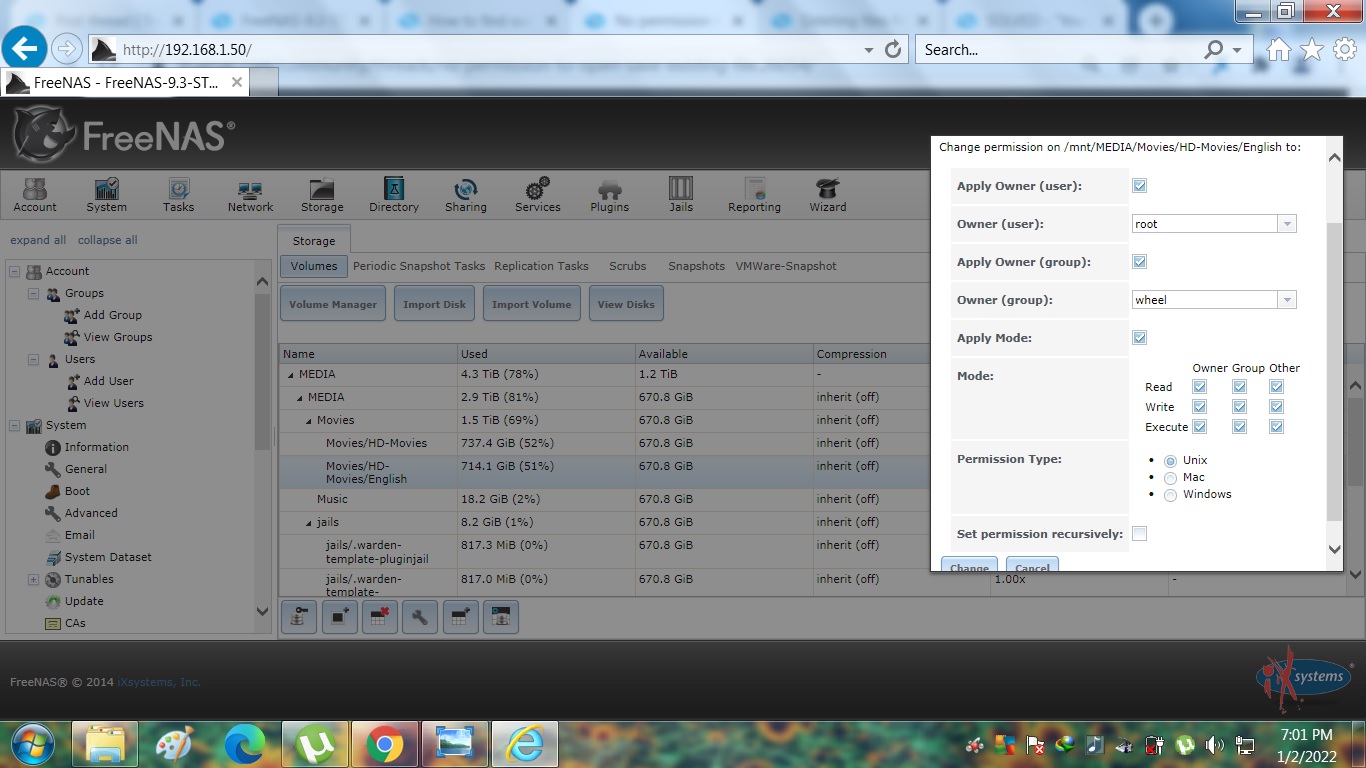Open Chrome from the Windows taskbar
This screenshot has width=1366, height=768.
[x=384, y=744]
